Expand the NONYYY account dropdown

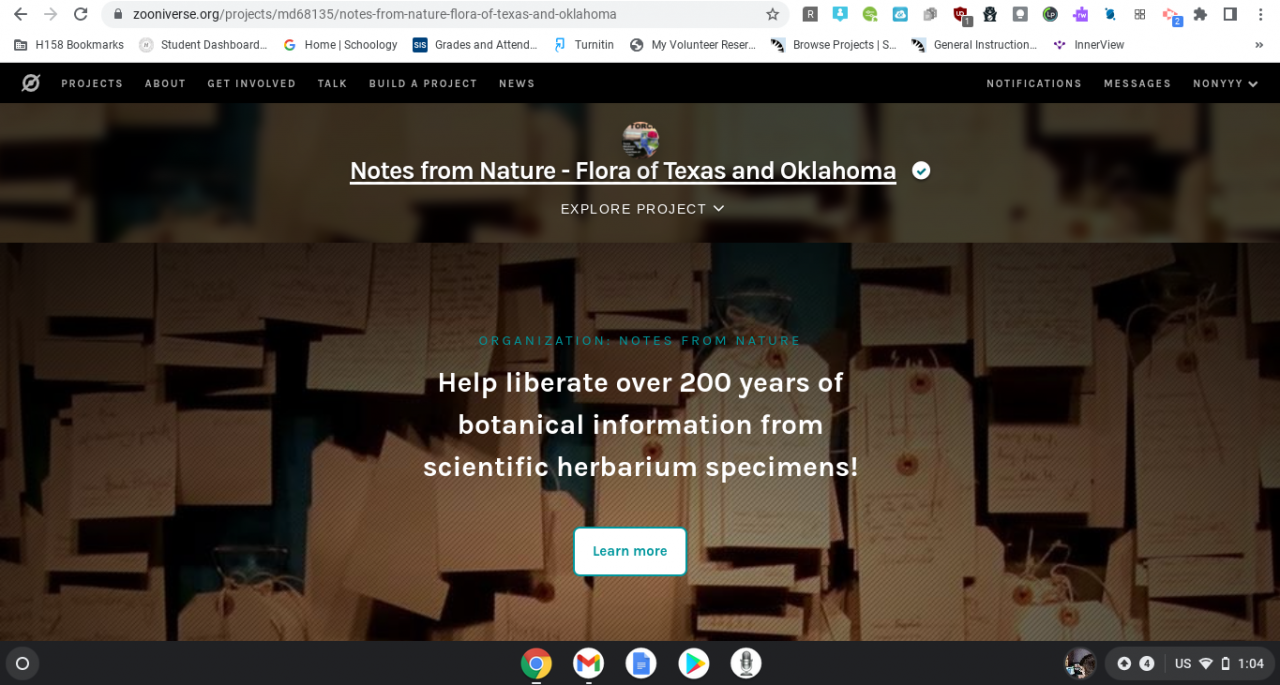click(1225, 84)
